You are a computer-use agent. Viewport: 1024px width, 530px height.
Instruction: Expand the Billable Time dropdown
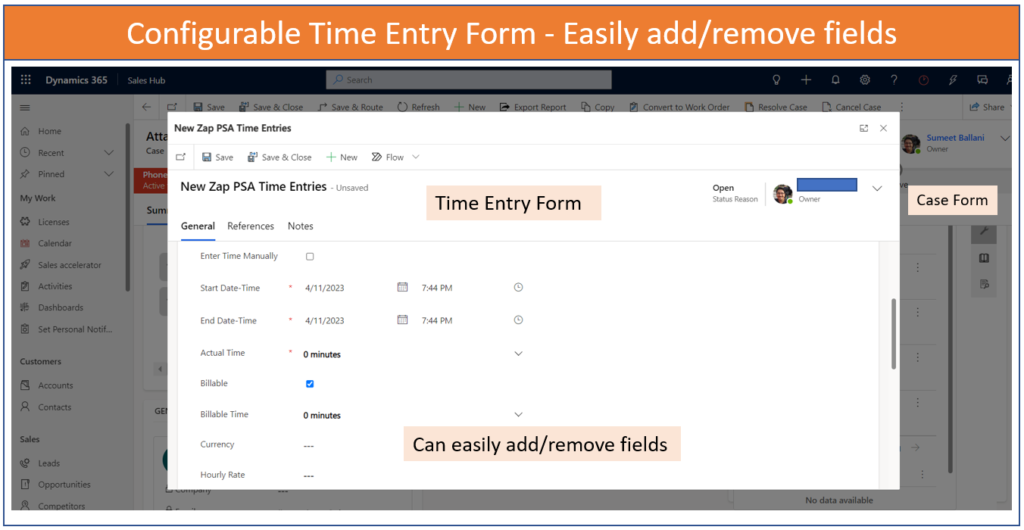click(519, 414)
